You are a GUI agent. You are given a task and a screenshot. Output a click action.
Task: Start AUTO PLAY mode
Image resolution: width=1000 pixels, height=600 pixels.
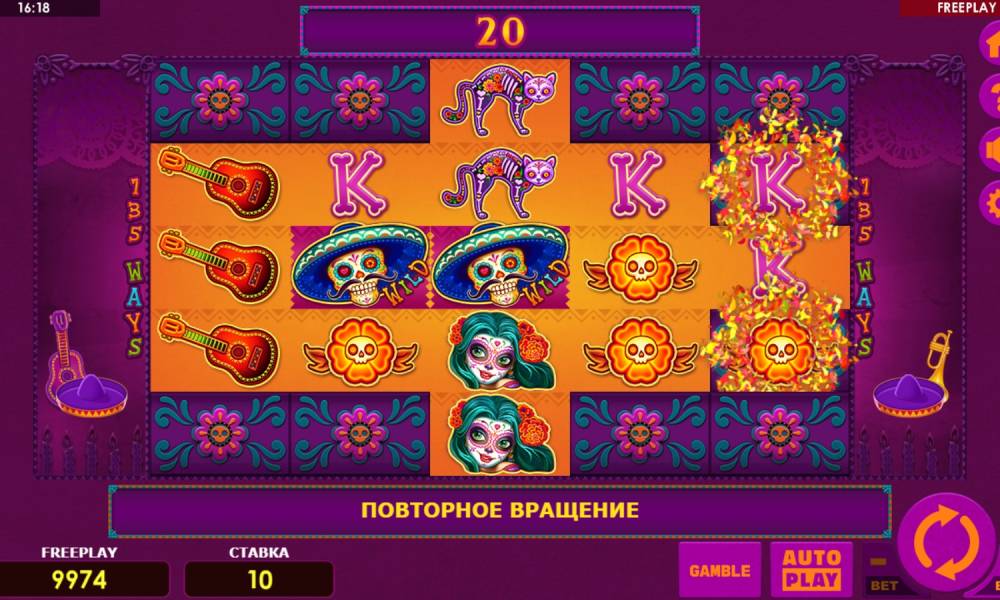pos(811,569)
